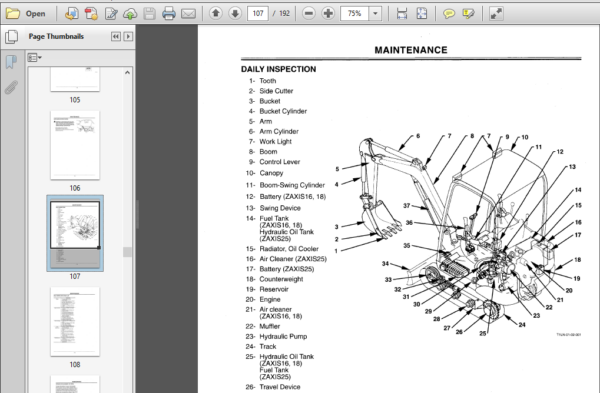Click the page number field showing 107
600x393 pixels.
point(258,14)
